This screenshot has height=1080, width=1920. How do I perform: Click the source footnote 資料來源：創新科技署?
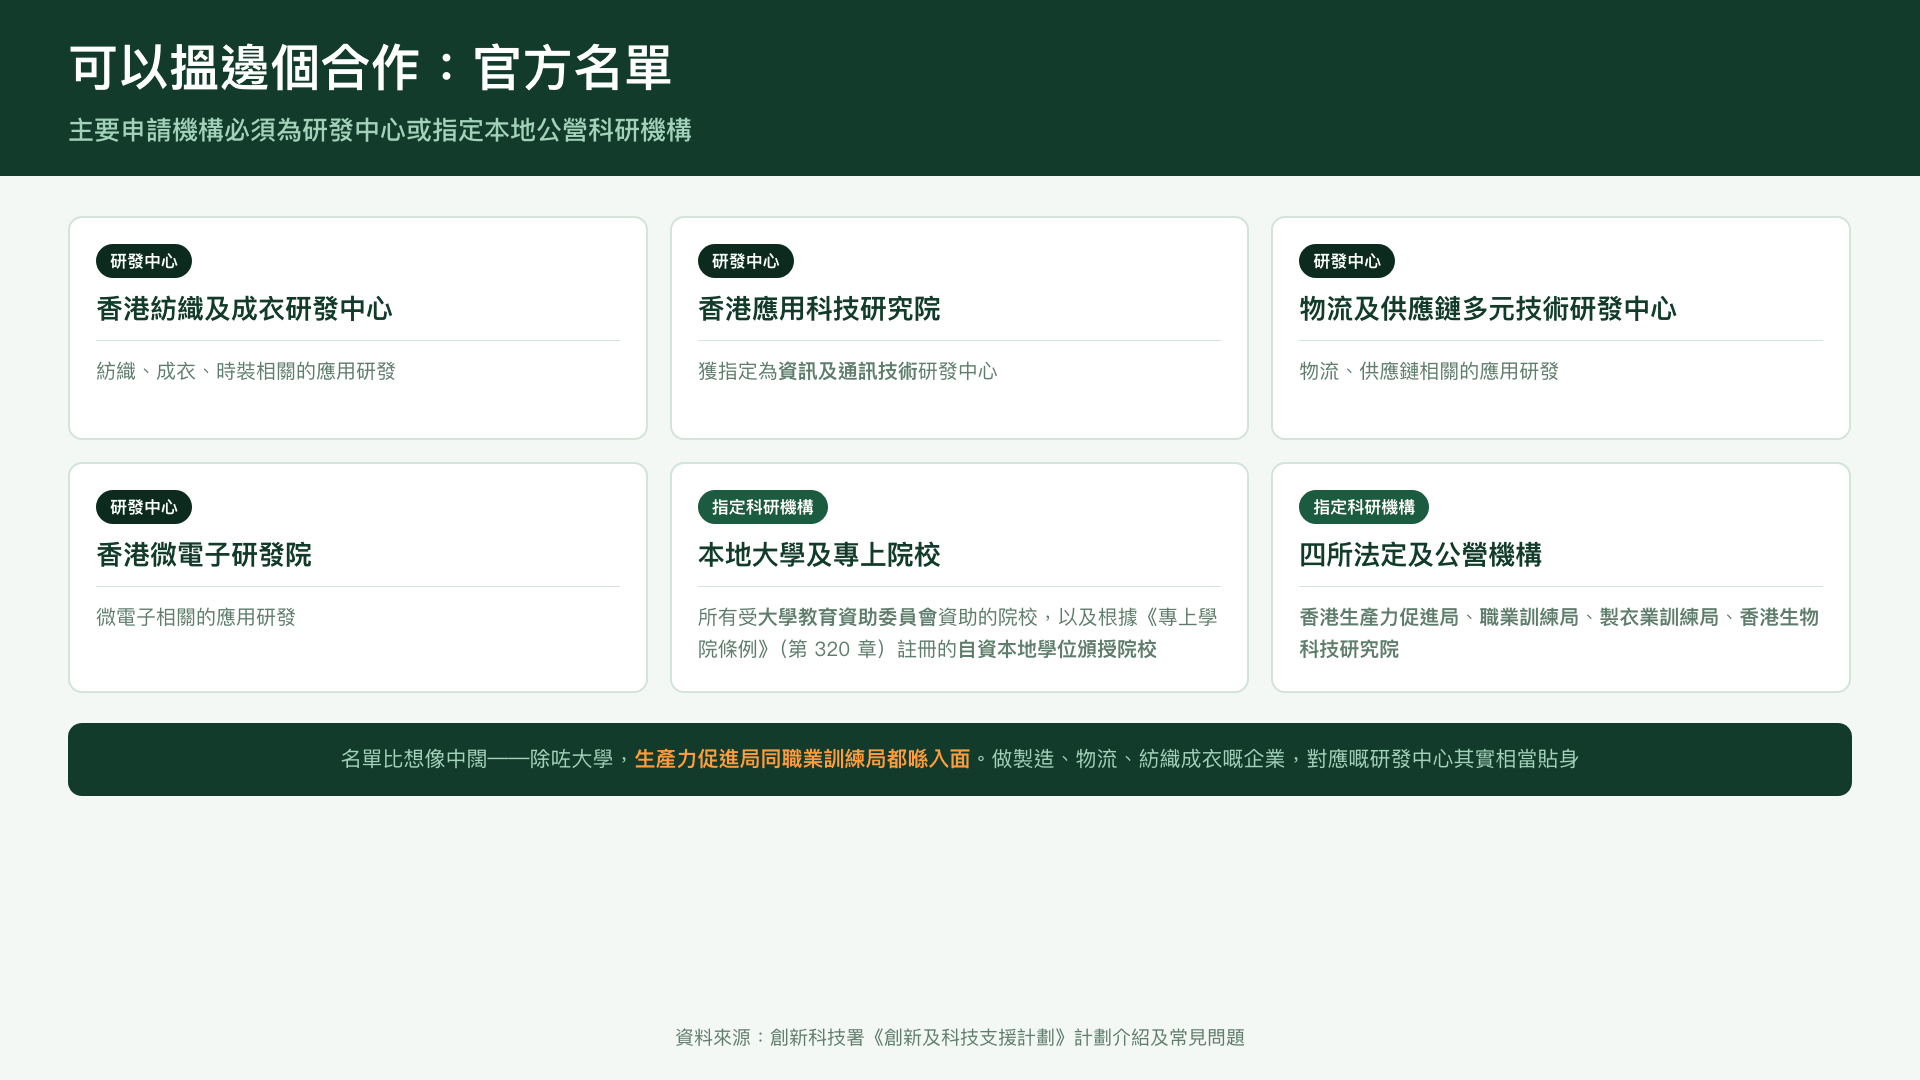coord(770,1037)
